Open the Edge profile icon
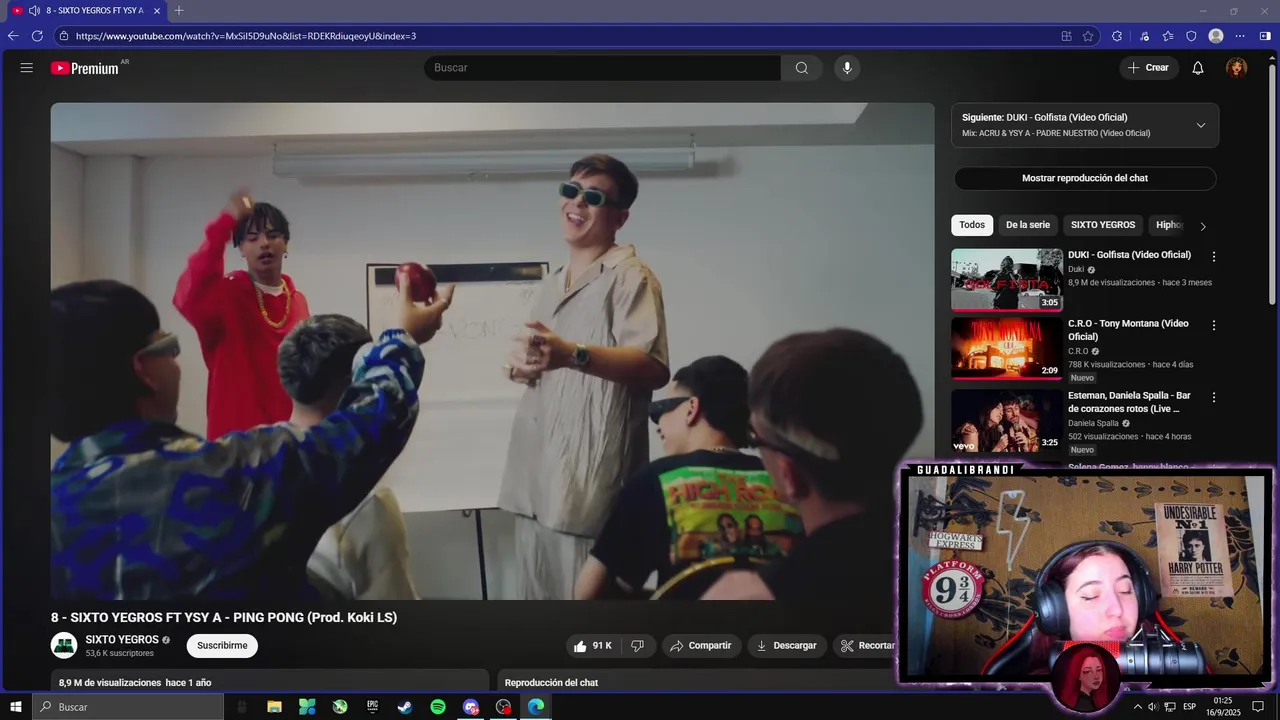 coord(1216,36)
